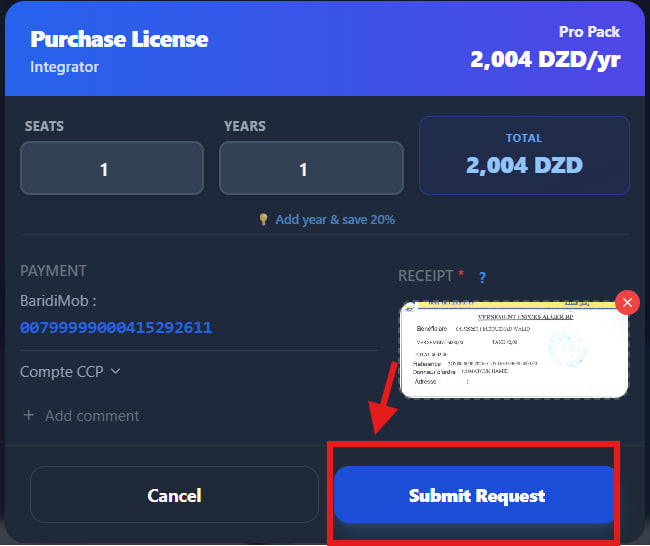Click the Add comment text
This screenshot has height=546, width=650.
(x=92, y=415)
